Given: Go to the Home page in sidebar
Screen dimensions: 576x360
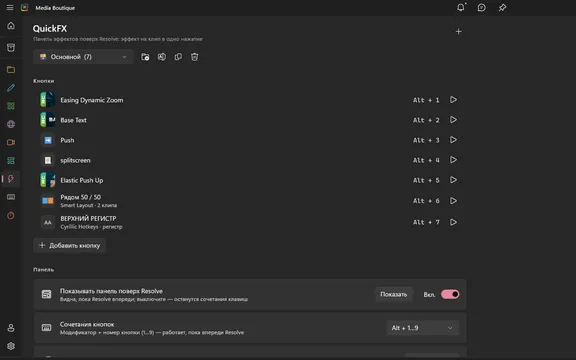Looking at the screenshot, I should click(11, 26).
